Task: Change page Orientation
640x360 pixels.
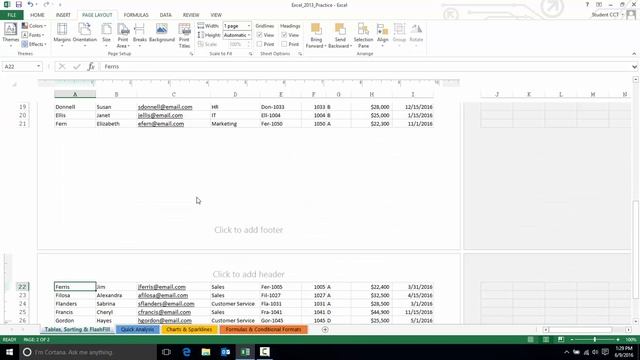Action: [x=85, y=35]
